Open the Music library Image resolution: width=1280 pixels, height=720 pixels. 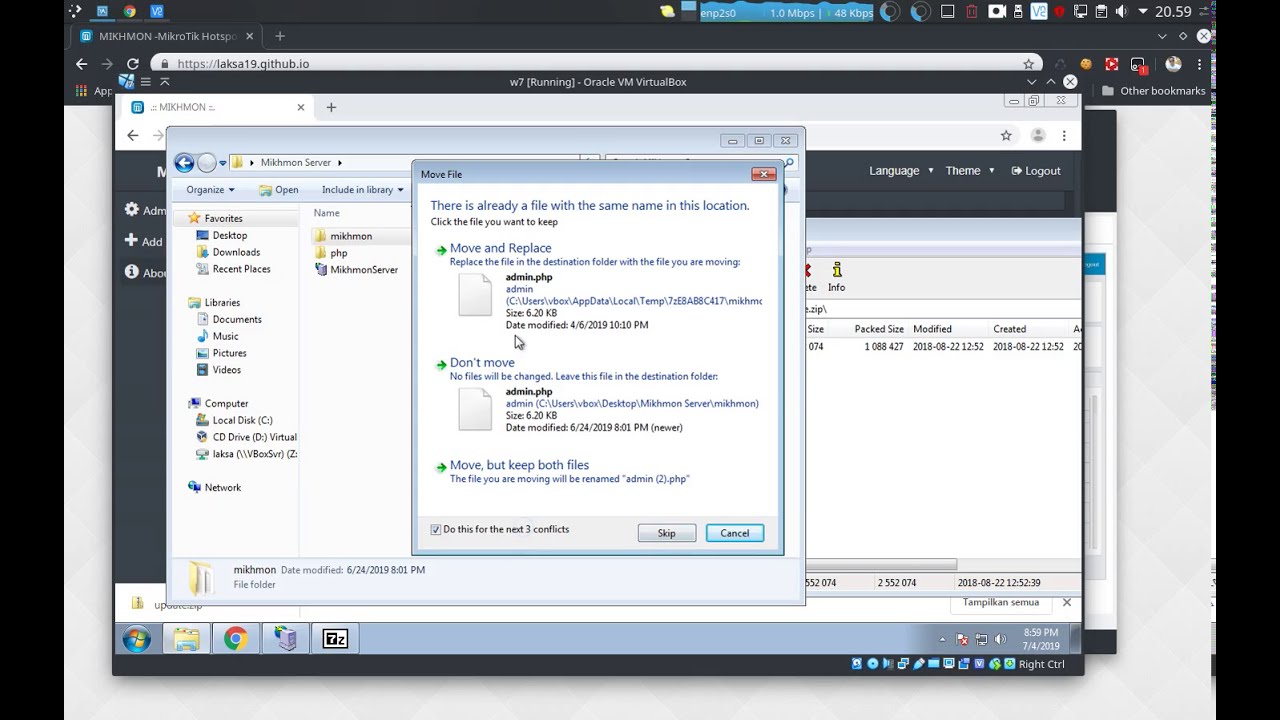[225, 336]
